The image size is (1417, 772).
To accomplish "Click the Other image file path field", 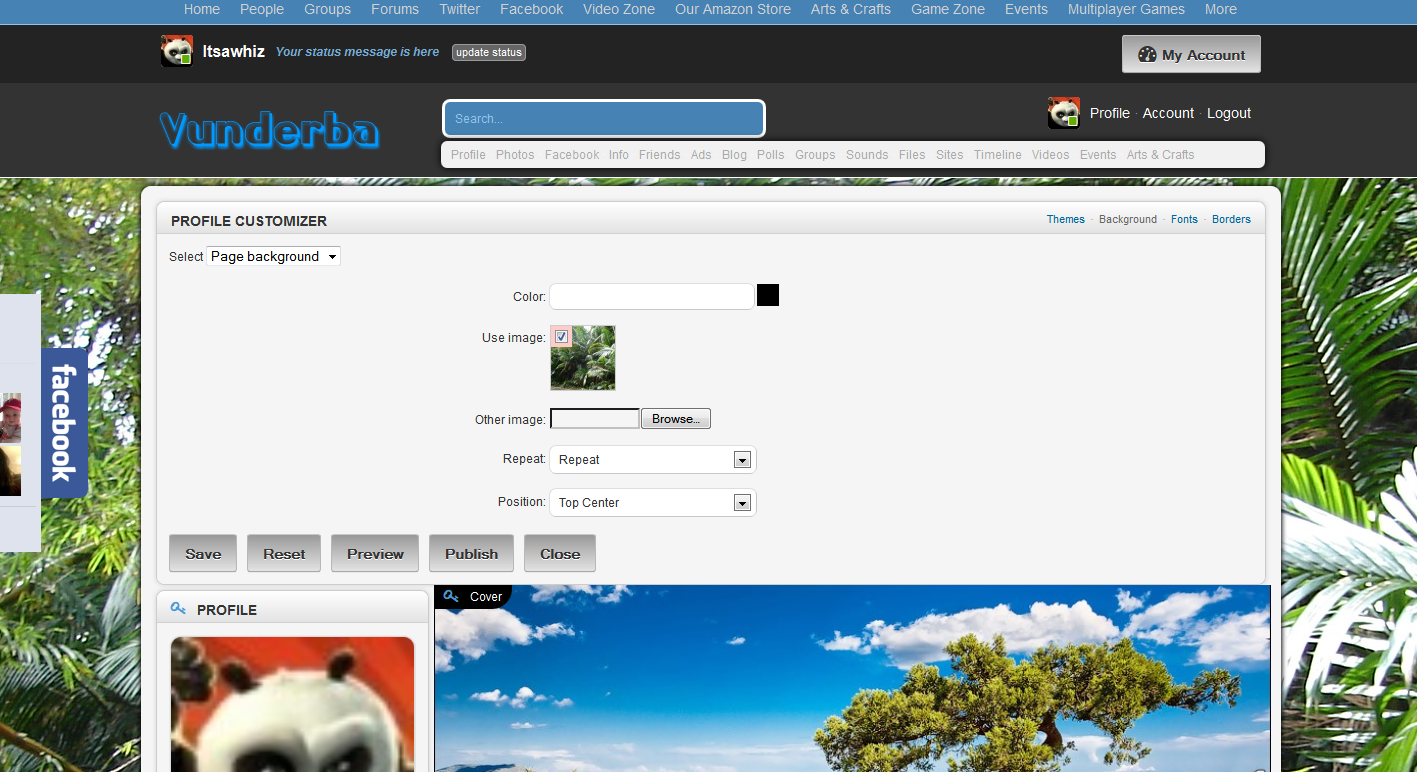I will tap(595, 419).
